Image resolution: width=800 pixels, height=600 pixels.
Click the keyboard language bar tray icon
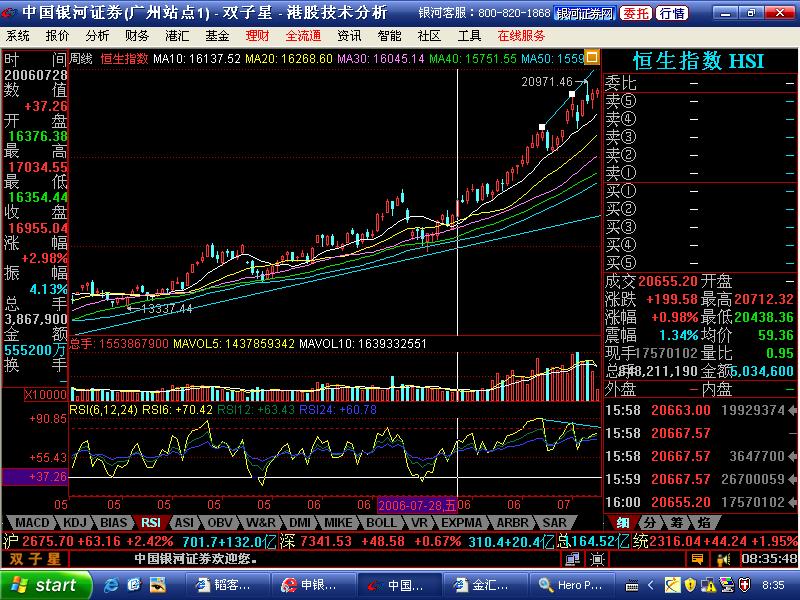[x=632, y=586]
